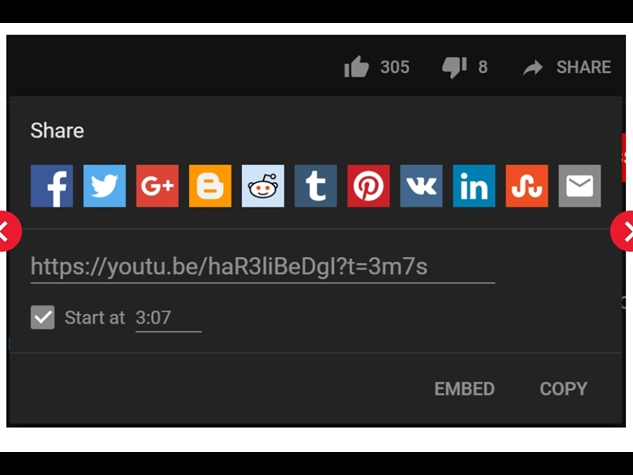Screen dimensions: 633x475
Task: Click the Start at time field 3:07
Action: 168,319
